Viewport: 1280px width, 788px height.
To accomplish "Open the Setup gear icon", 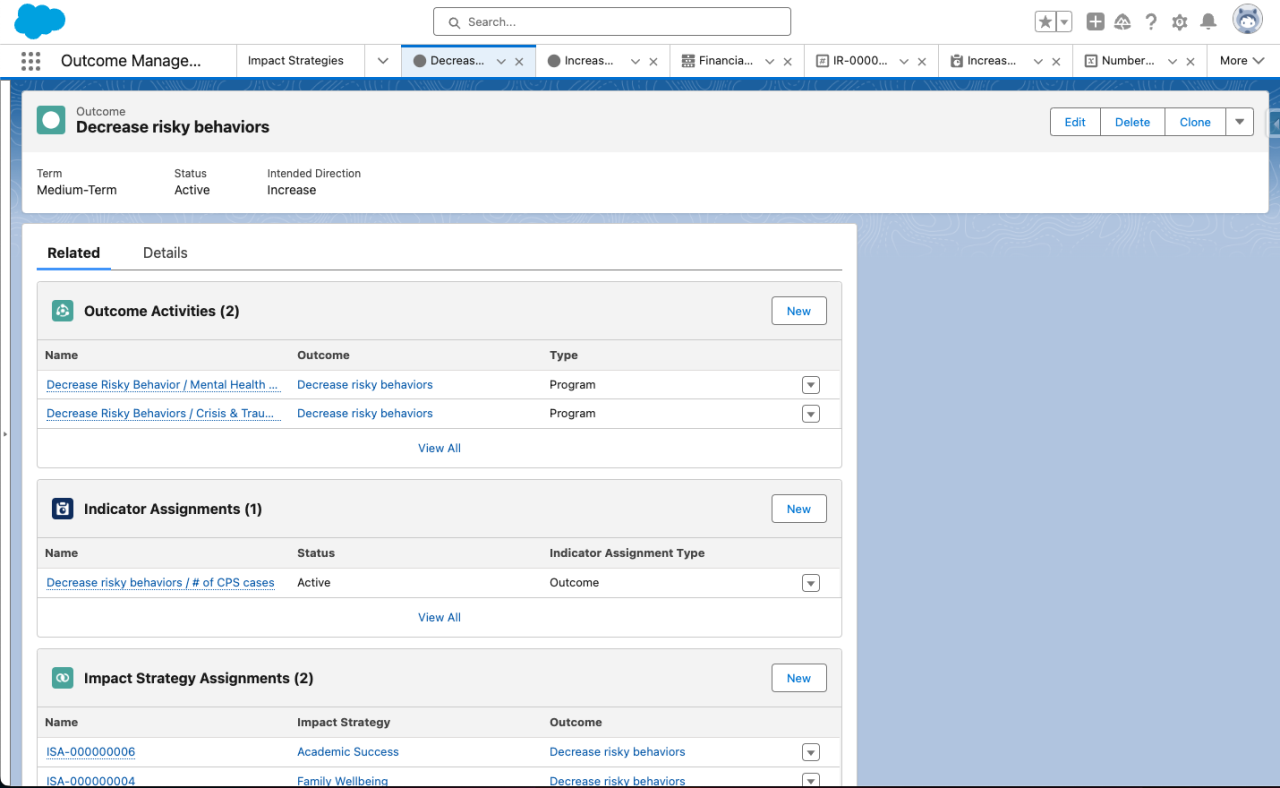I will [x=1180, y=22].
